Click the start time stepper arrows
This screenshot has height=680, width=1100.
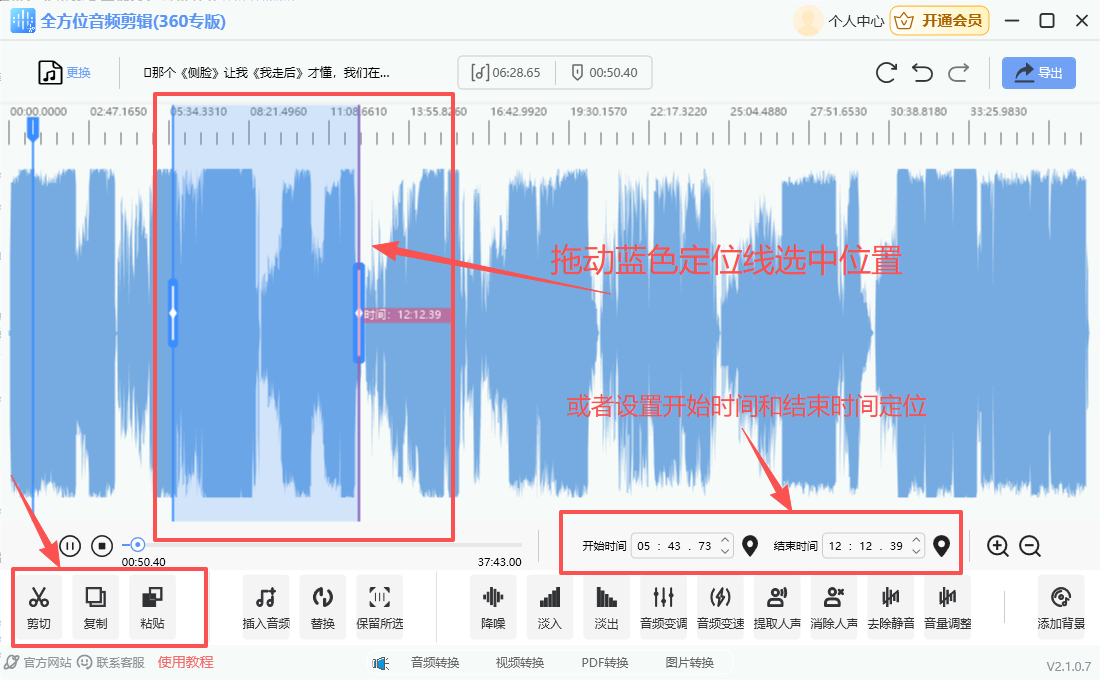point(725,546)
